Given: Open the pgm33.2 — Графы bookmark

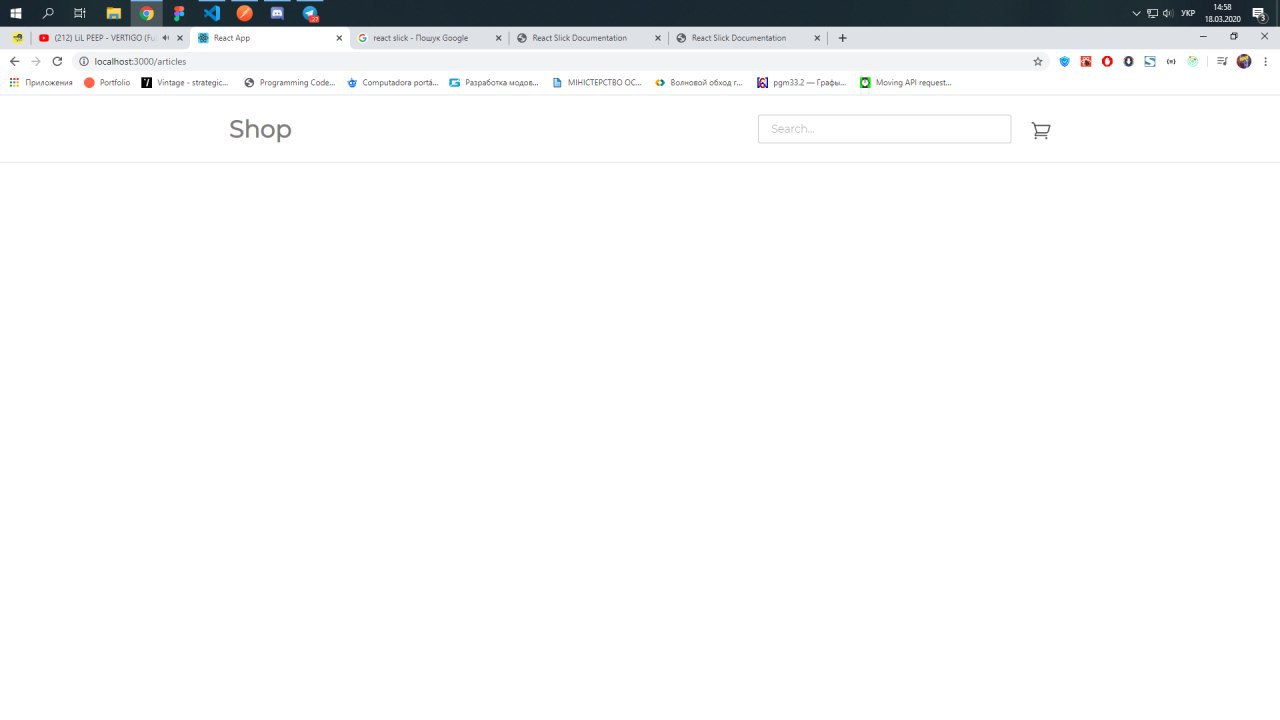Looking at the screenshot, I should click(802, 83).
